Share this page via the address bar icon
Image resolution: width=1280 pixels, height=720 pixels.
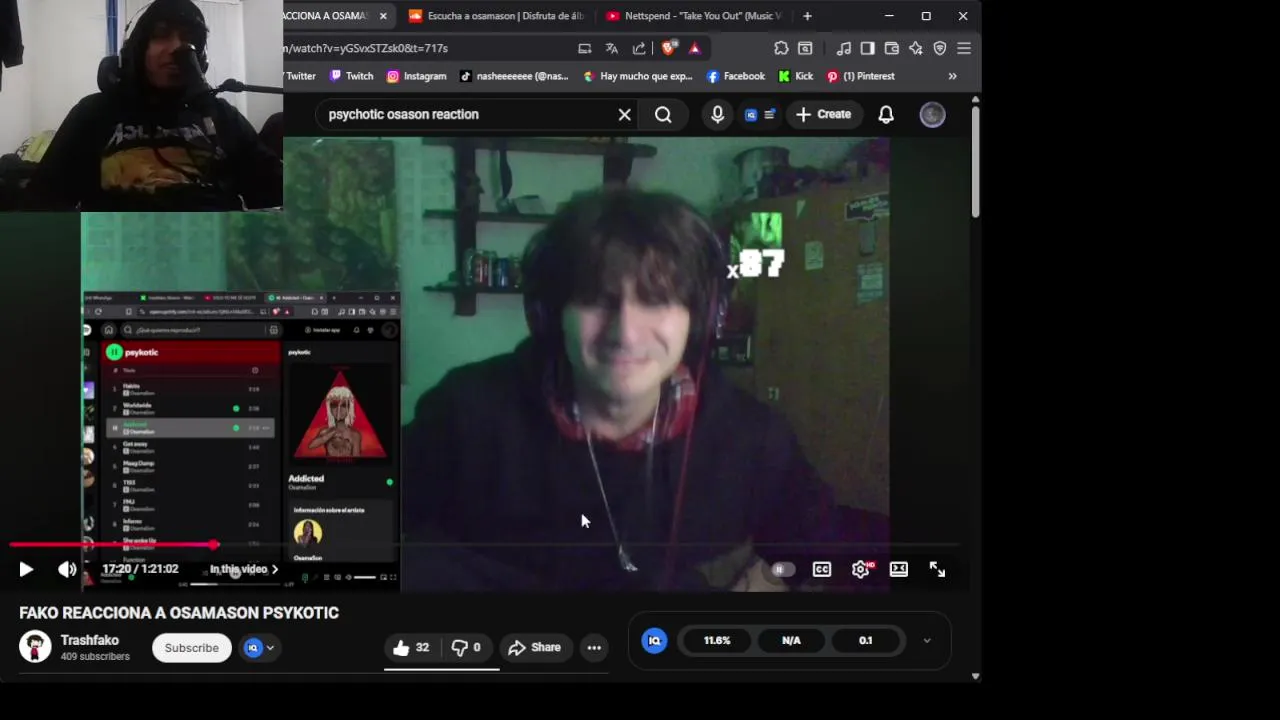639,48
